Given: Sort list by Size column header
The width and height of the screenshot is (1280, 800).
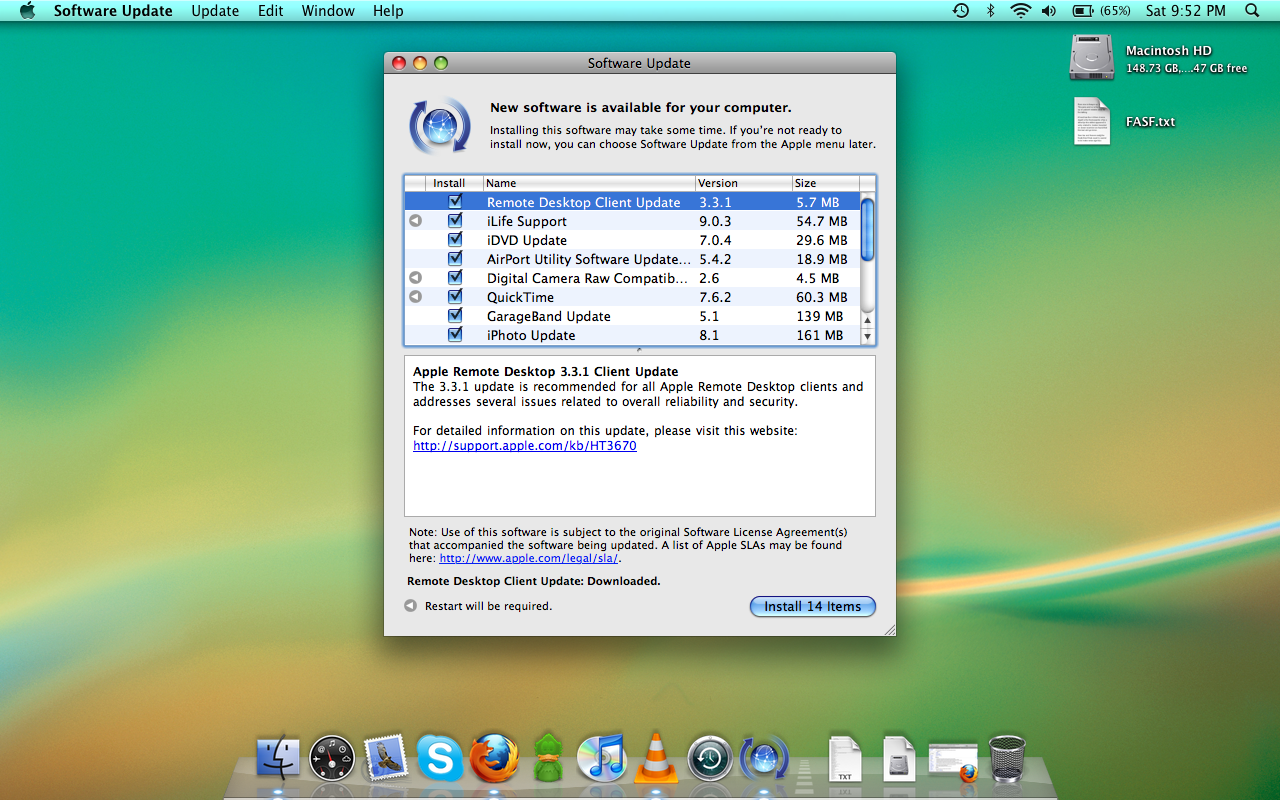Looking at the screenshot, I should click(x=825, y=183).
